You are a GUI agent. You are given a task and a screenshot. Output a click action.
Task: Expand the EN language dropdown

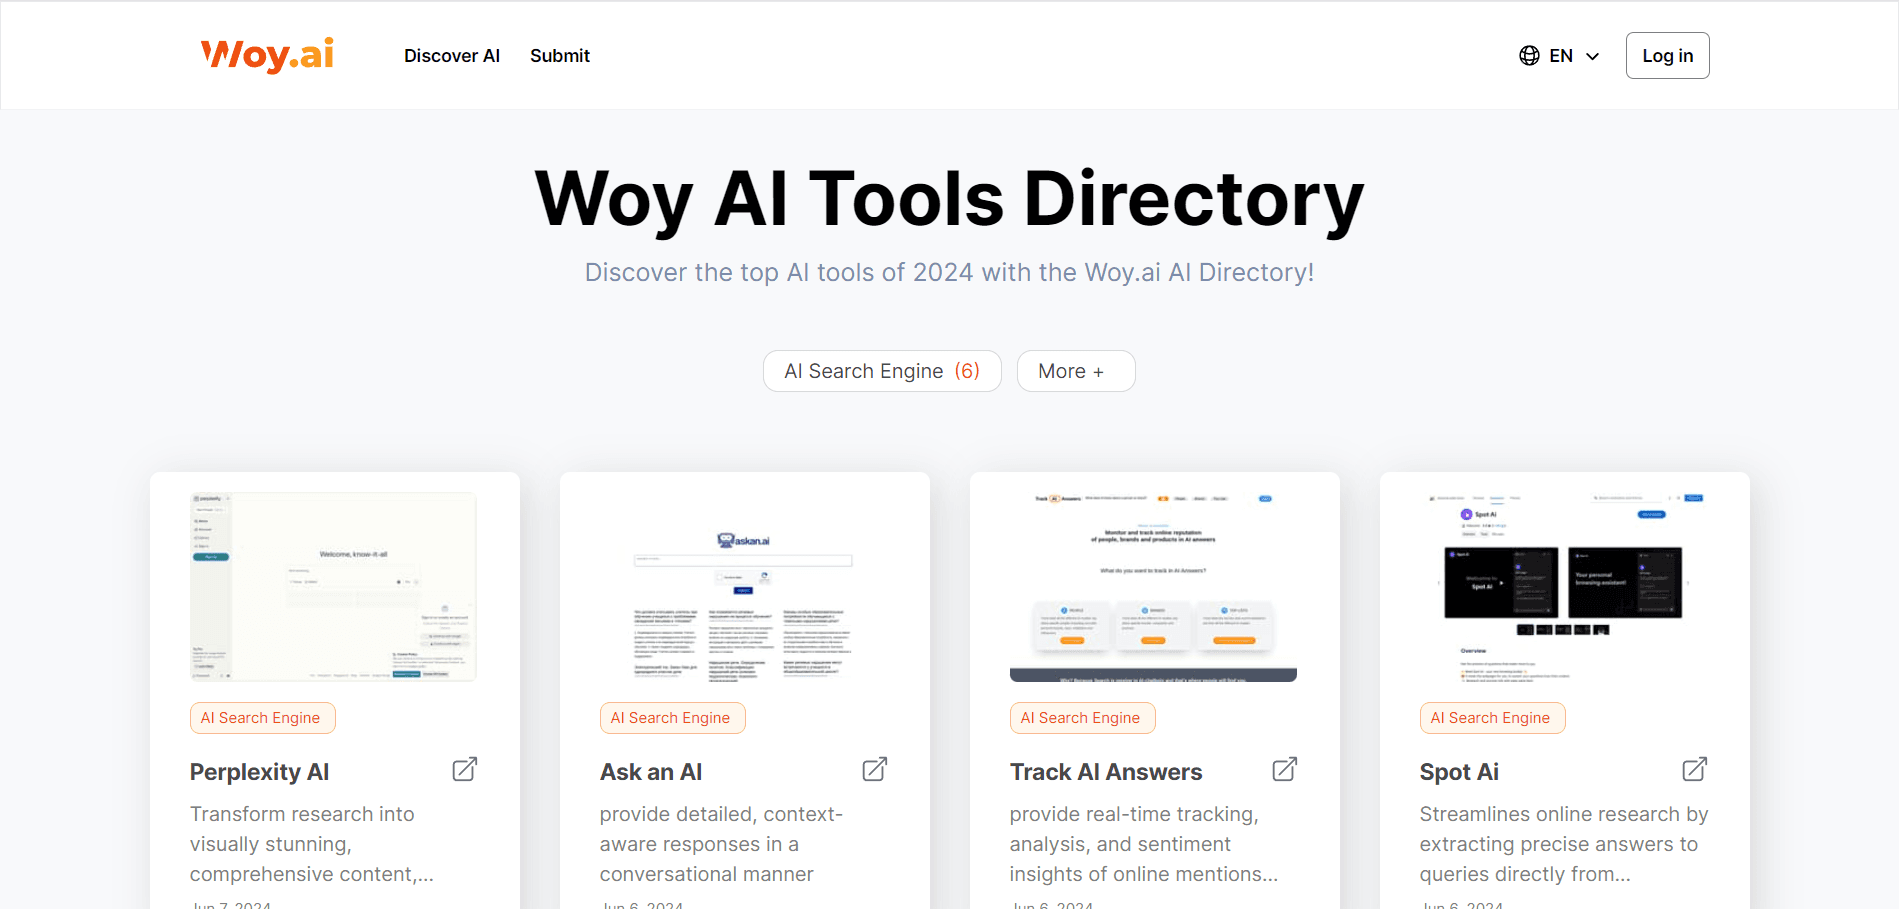point(1560,56)
